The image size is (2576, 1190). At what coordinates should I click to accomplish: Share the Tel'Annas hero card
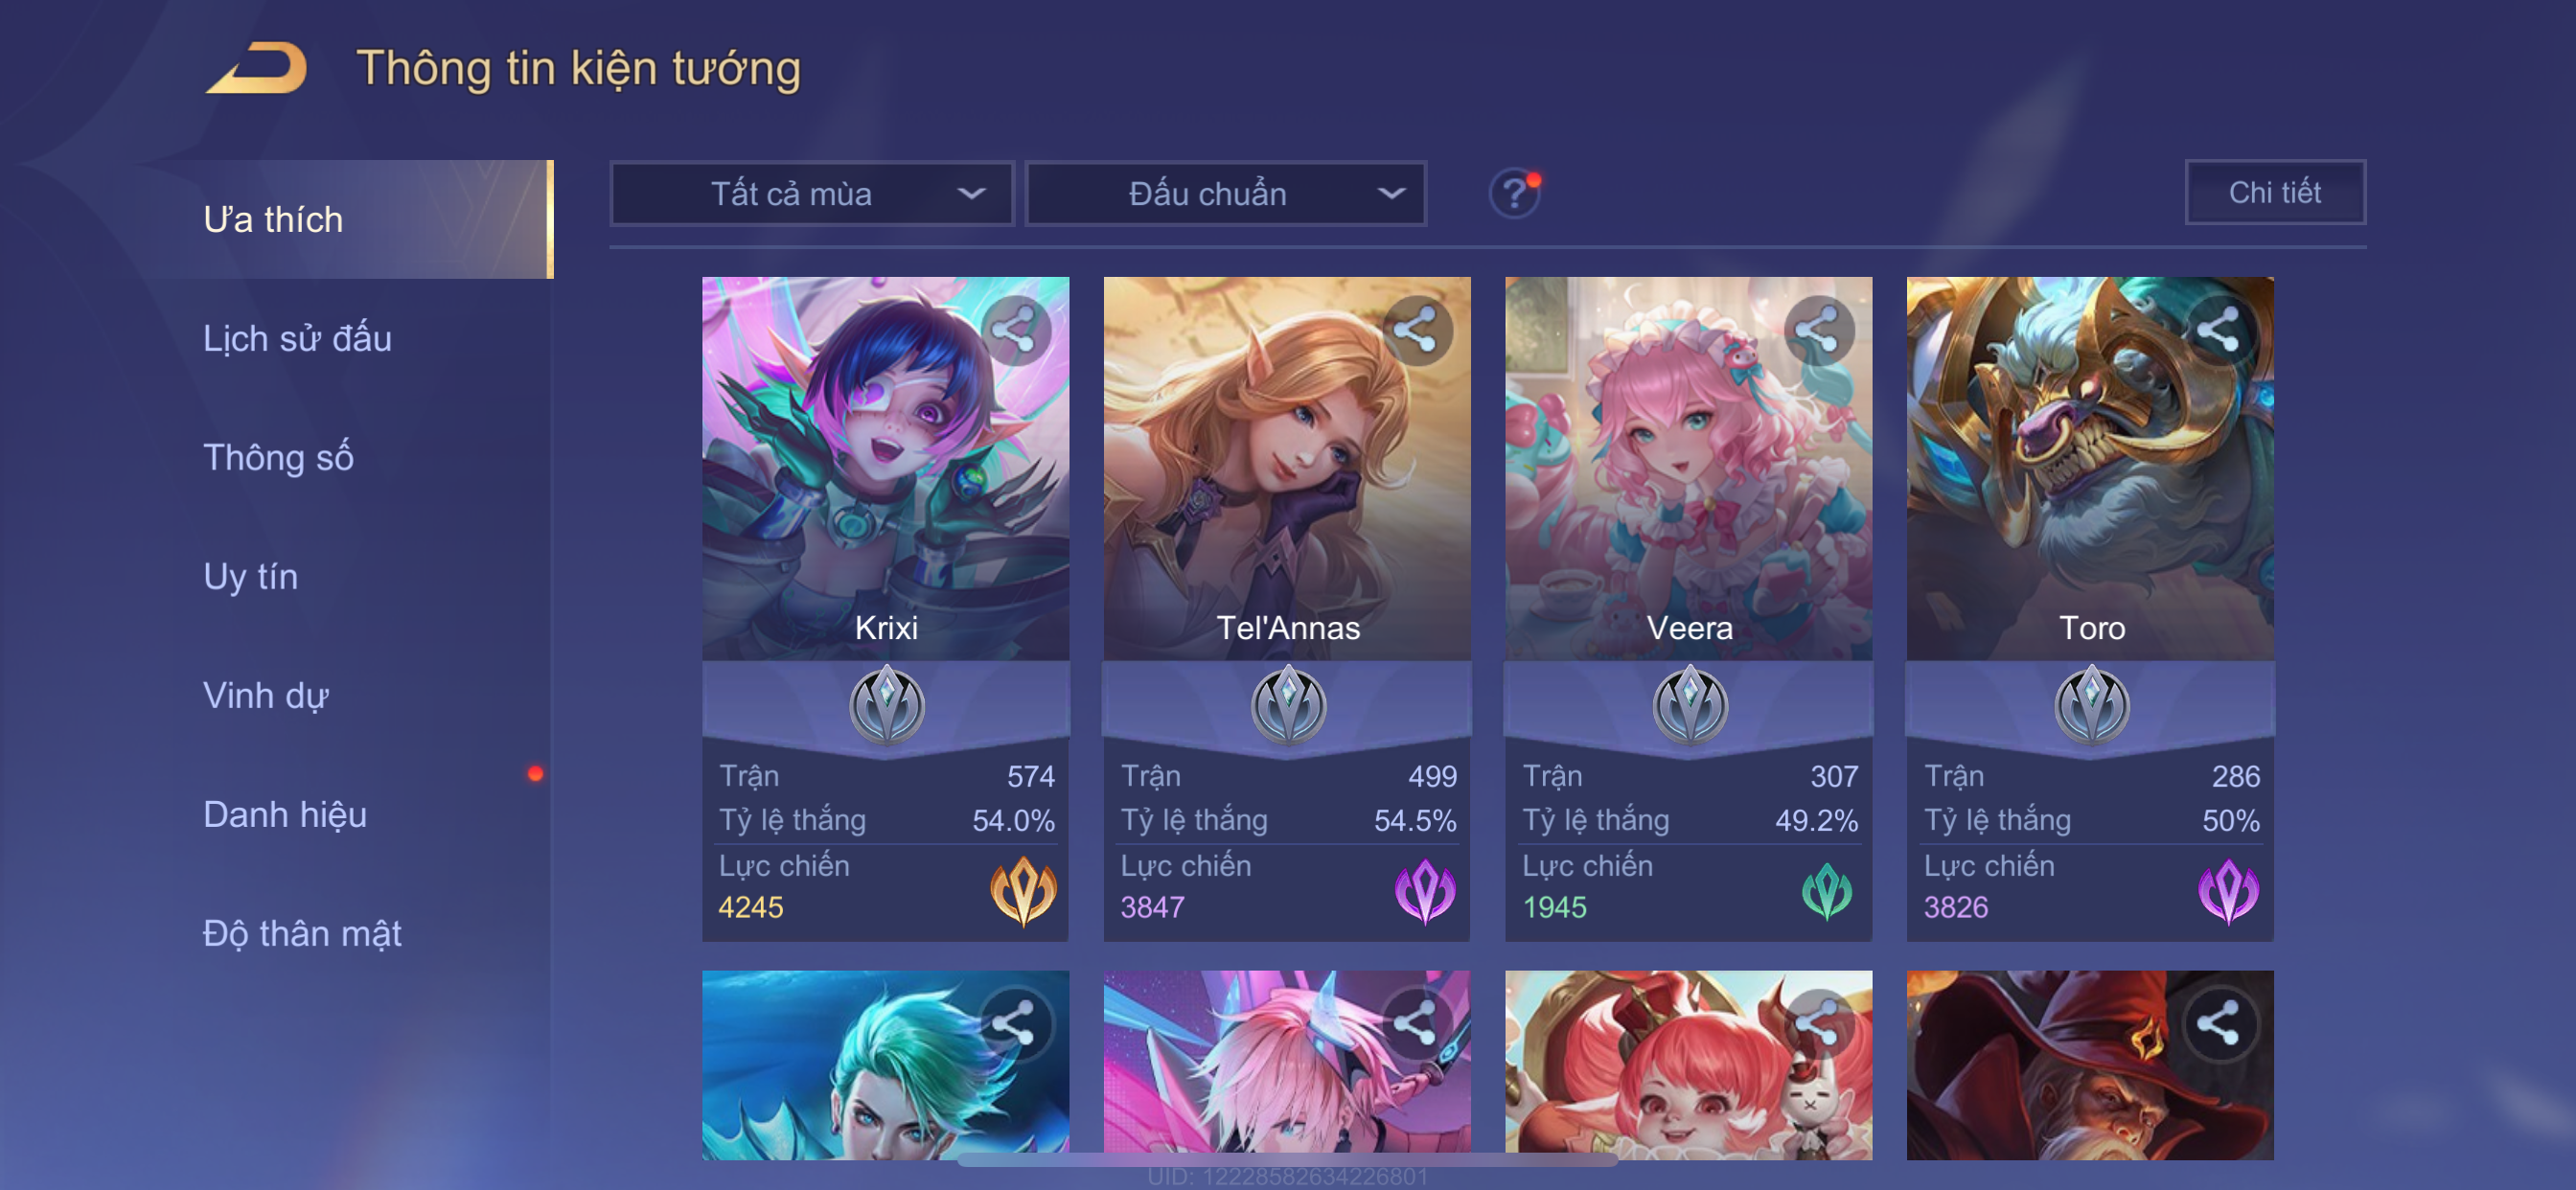coord(1416,330)
